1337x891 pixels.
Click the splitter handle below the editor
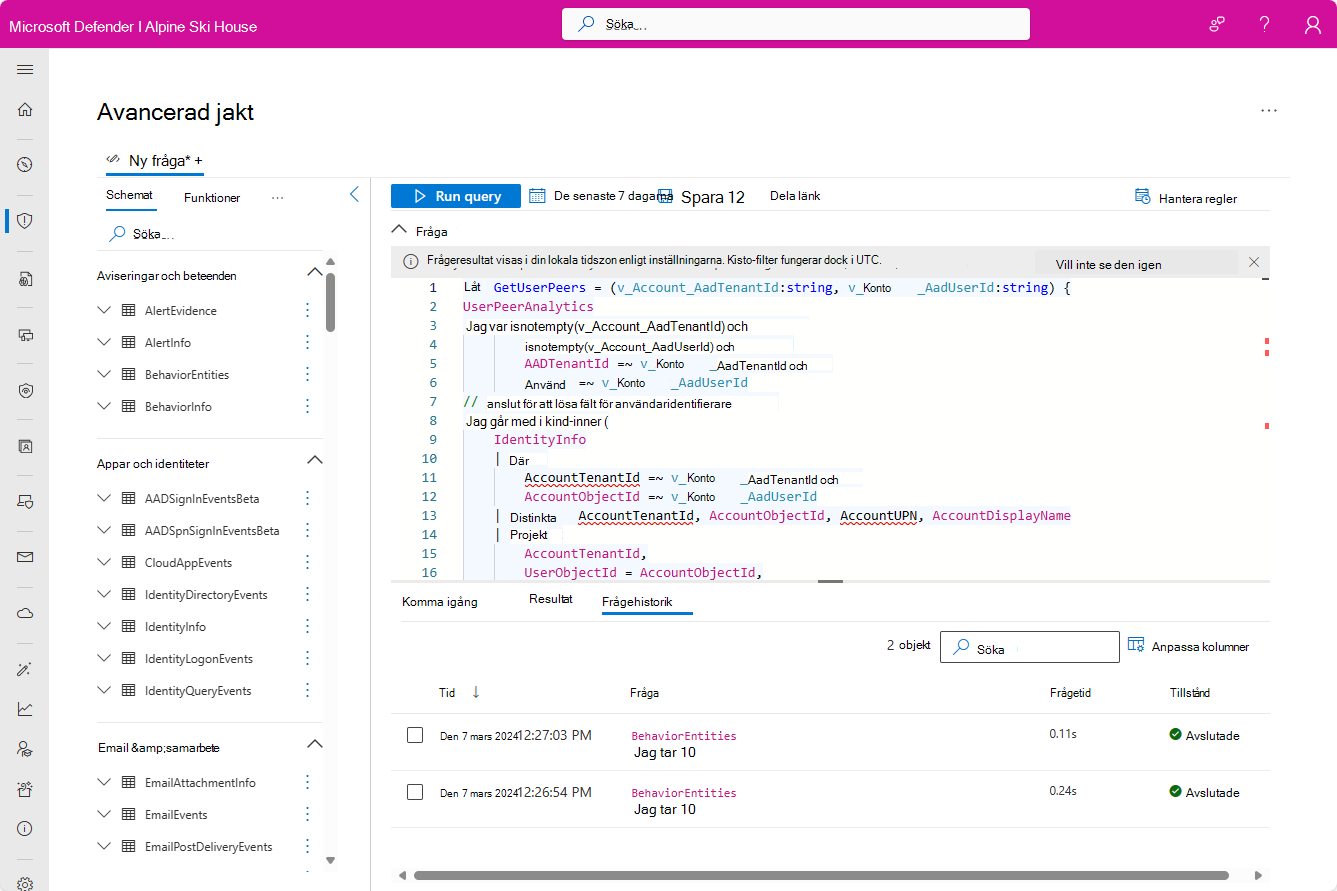click(830, 581)
